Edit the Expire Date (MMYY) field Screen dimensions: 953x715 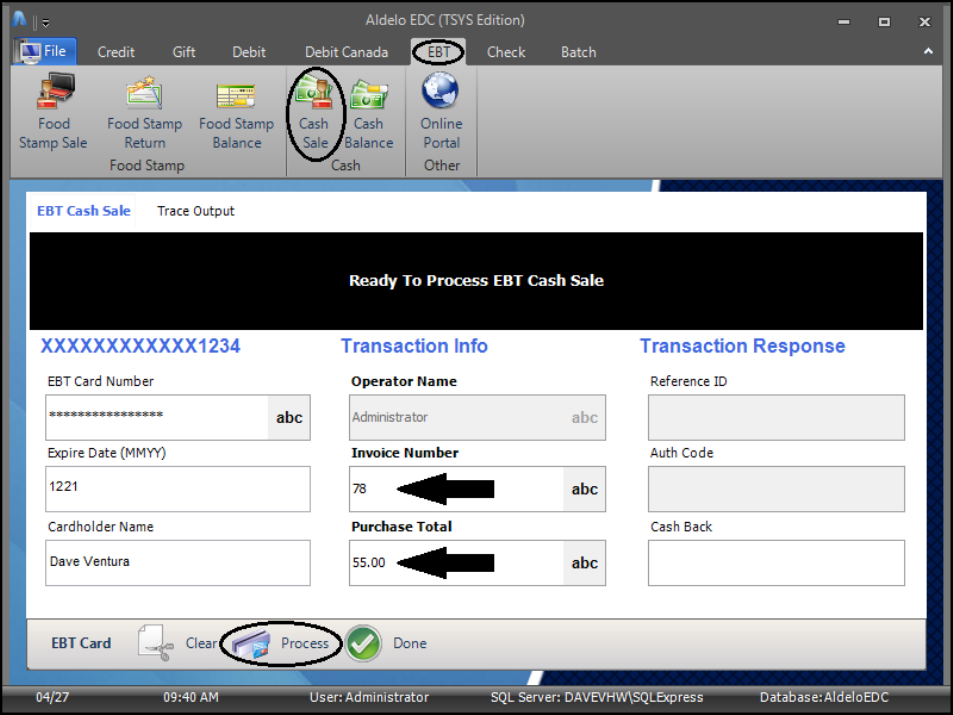[177, 489]
